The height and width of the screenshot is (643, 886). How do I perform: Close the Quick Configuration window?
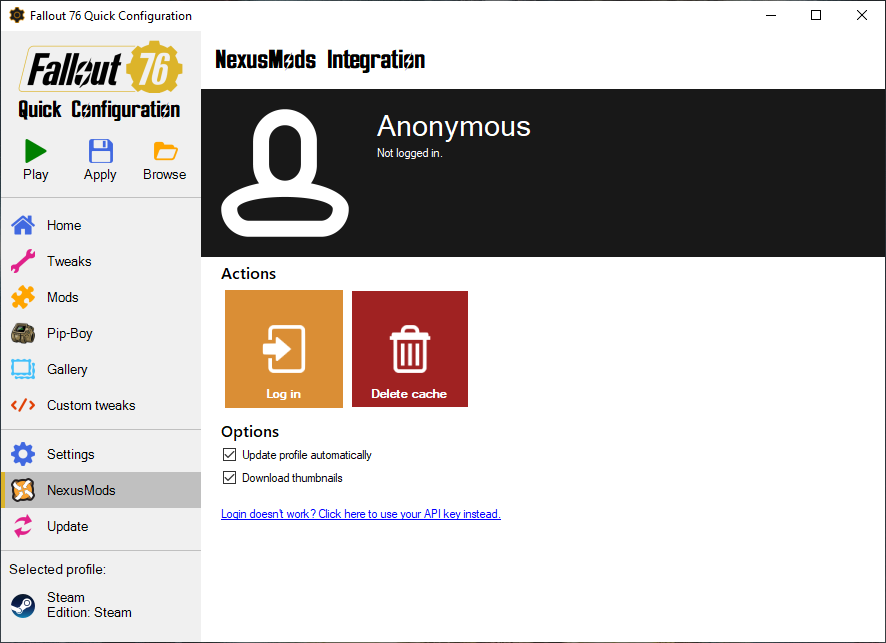pyautogui.click(x=862, y=15)
